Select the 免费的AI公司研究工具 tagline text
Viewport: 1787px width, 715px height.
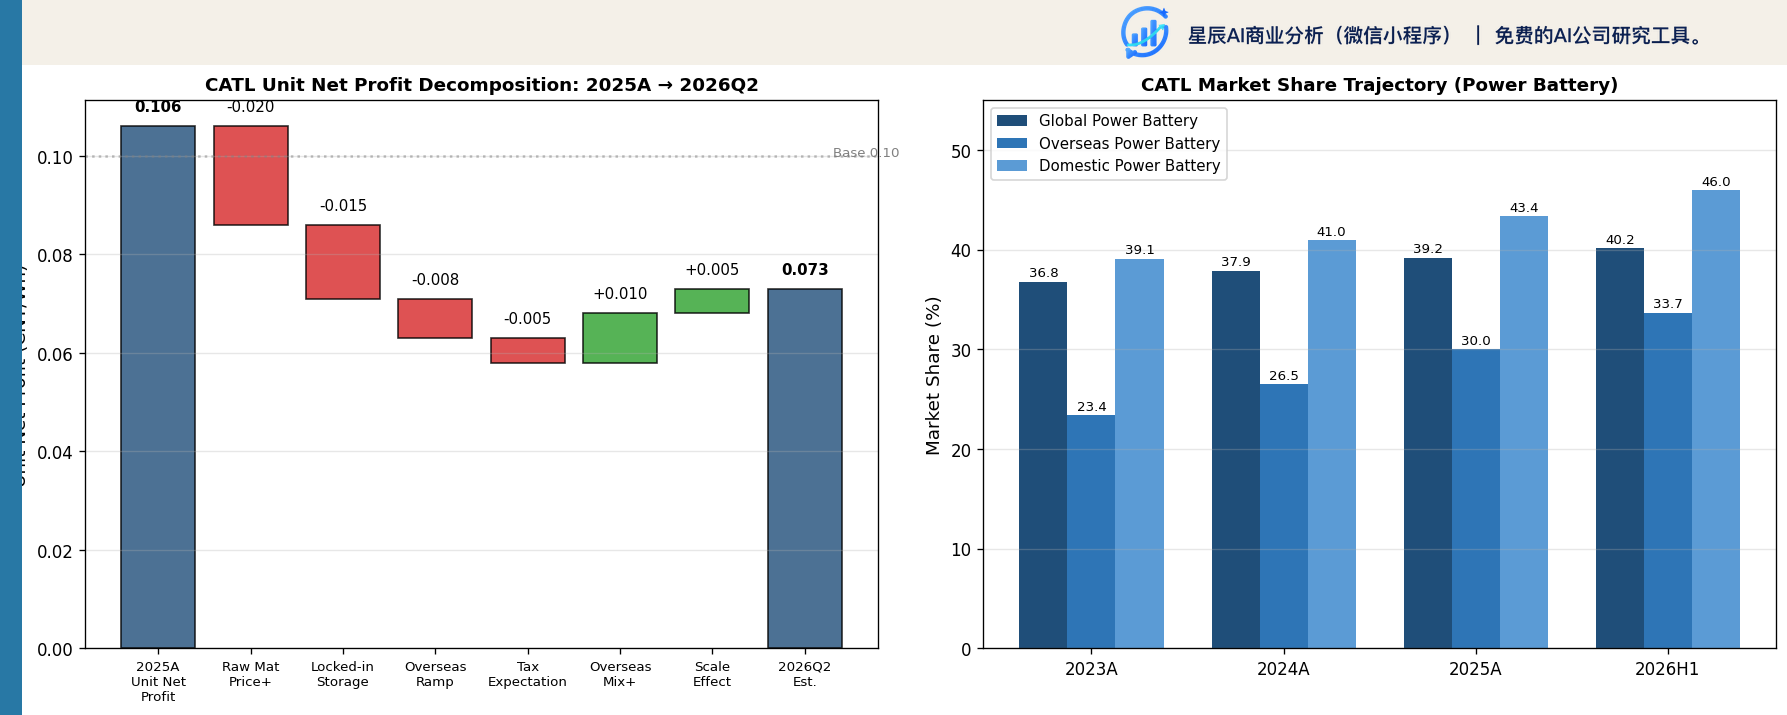1599,36
